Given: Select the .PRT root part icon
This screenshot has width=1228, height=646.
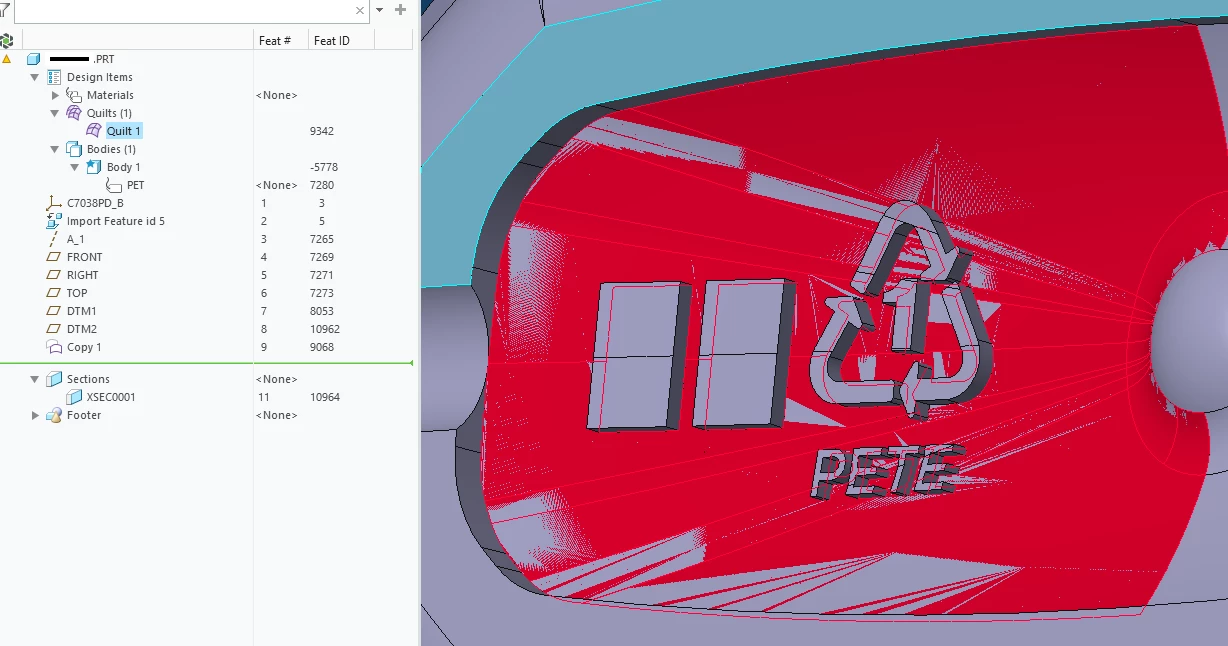Looking at the screenshot, I should click(34, 59).
